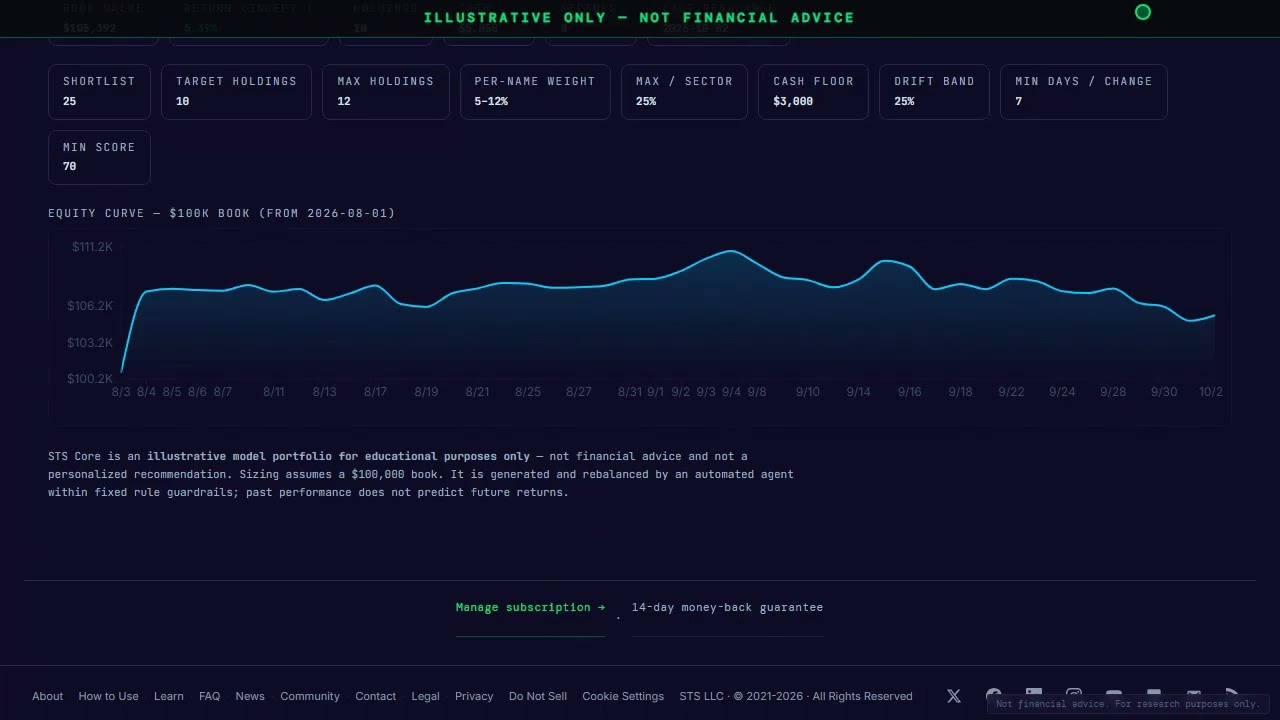Select the Shortlist 25 rule card
Screen dimensions: 1280x720
[99, 92]
